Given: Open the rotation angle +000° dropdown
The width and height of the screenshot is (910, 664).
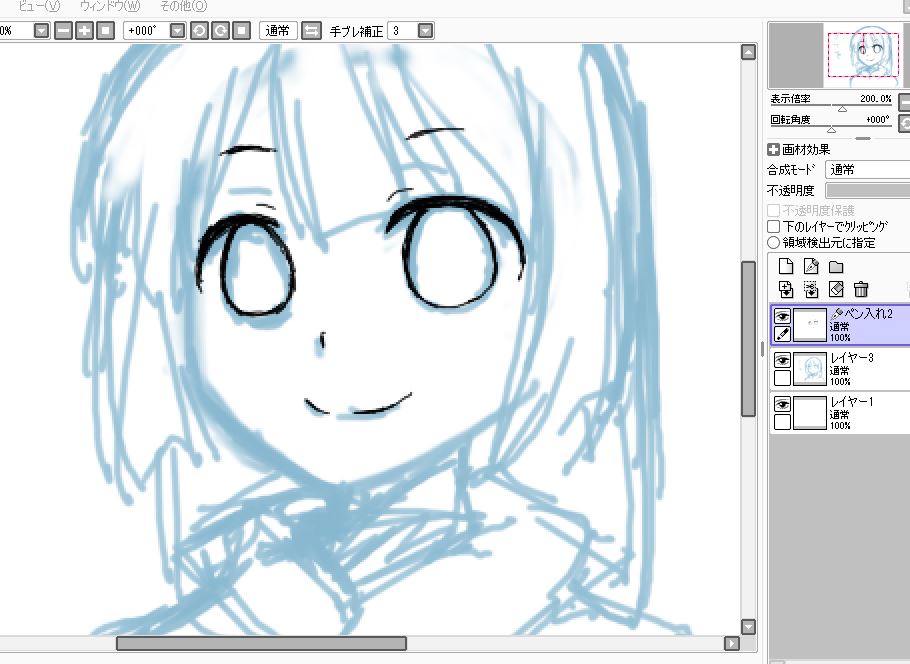Looking at the screenshot, I should [x=178, y=31].
